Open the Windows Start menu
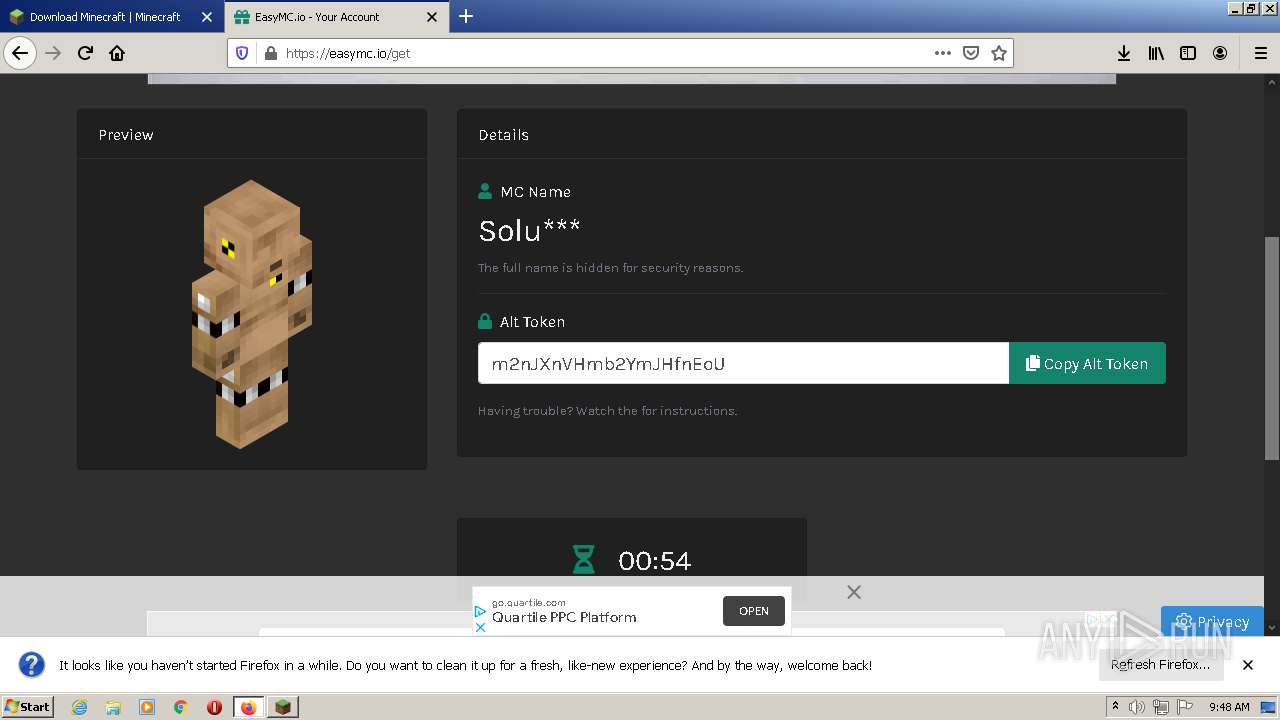 [28, 706]
